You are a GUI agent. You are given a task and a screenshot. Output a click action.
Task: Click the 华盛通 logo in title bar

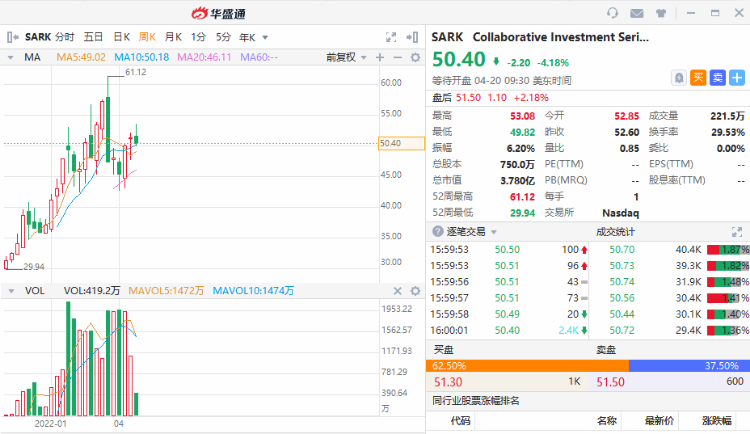click(x=218, y=13)
